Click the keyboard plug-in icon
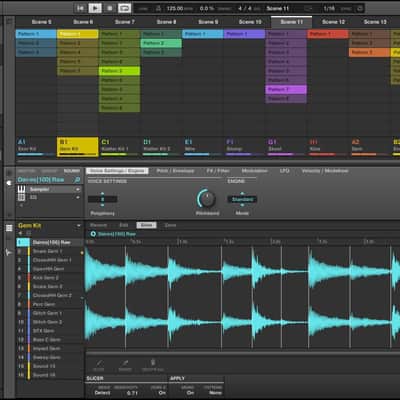Screen dimensions: 400x400 click(x=21, y=189)
